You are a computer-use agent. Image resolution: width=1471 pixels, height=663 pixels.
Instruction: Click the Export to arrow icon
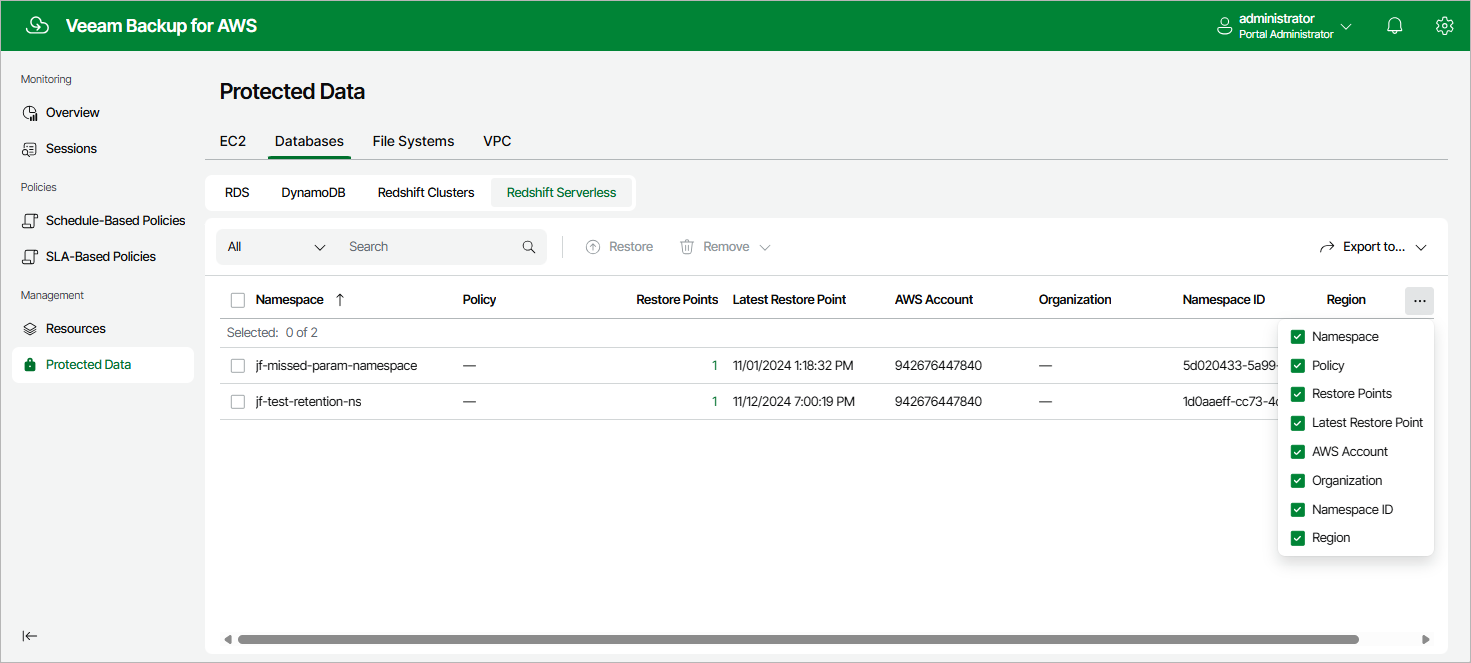(x=1327, y=247)
